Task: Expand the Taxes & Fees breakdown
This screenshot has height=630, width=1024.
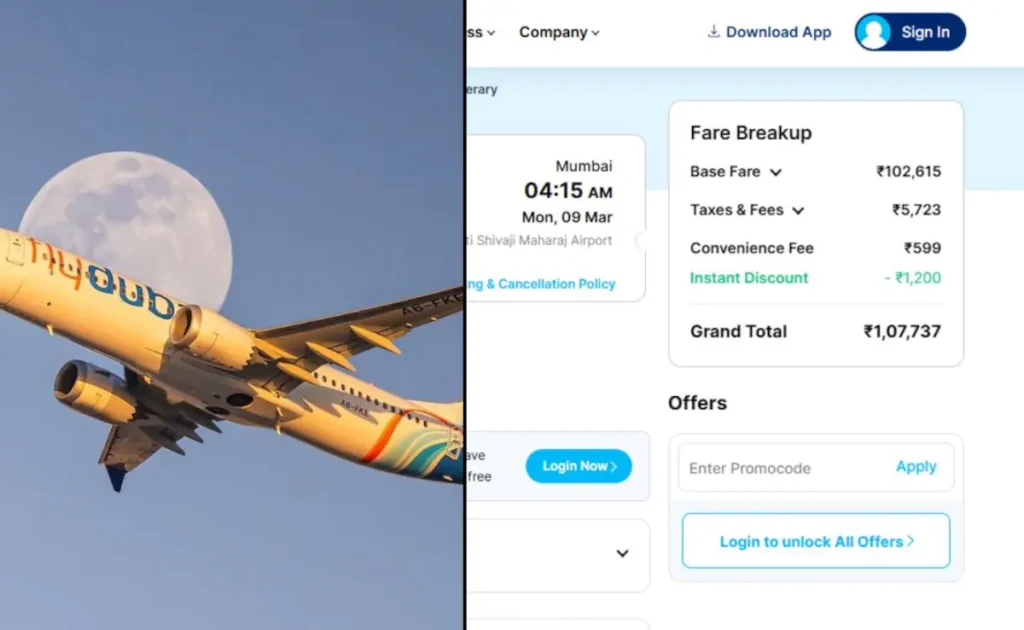Action: coord(800,210)
